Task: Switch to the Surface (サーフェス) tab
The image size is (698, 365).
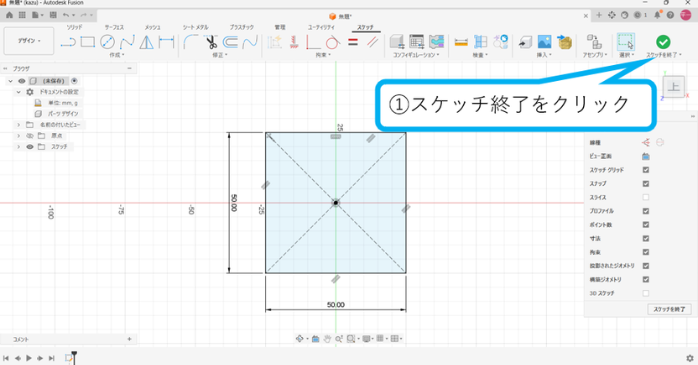Action: pos(114,27)
